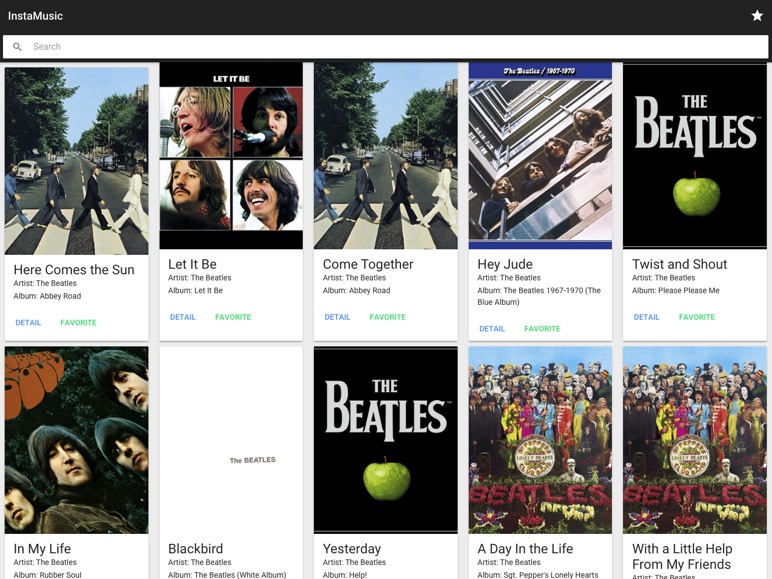Select the Yesterday green apple cover
Screen dimensions: 772x579
pos(385,440)
